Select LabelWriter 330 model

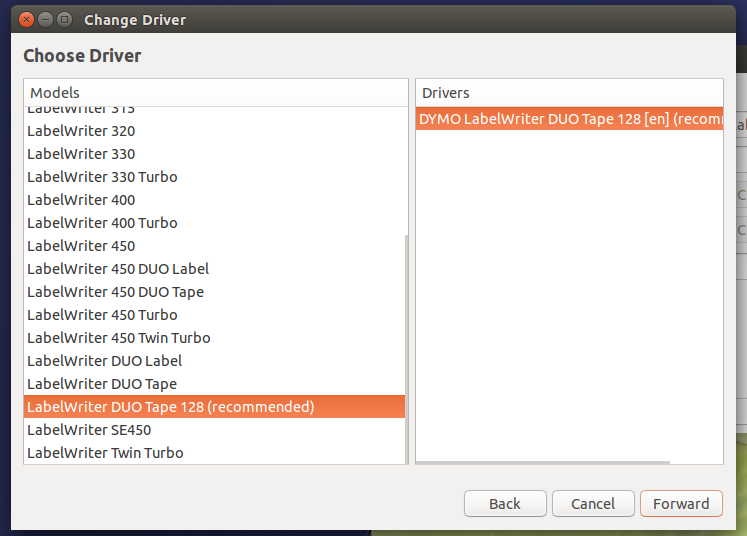pyautogui.click(x=214, y=154)
